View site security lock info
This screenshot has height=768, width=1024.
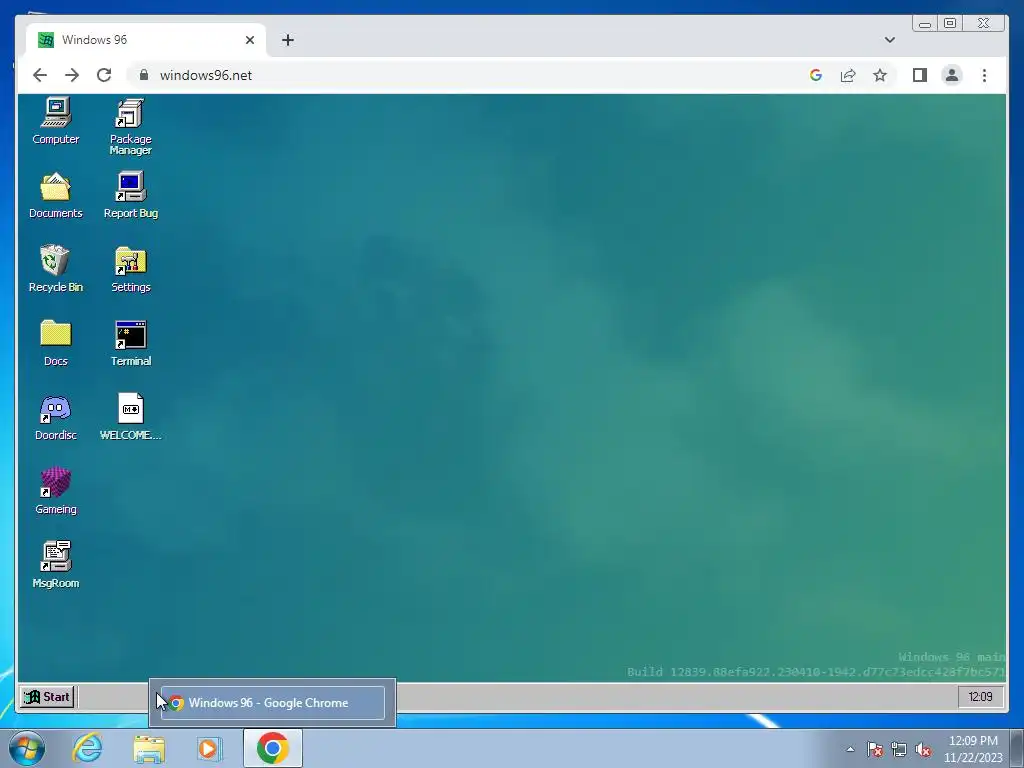tap(144, 75)
